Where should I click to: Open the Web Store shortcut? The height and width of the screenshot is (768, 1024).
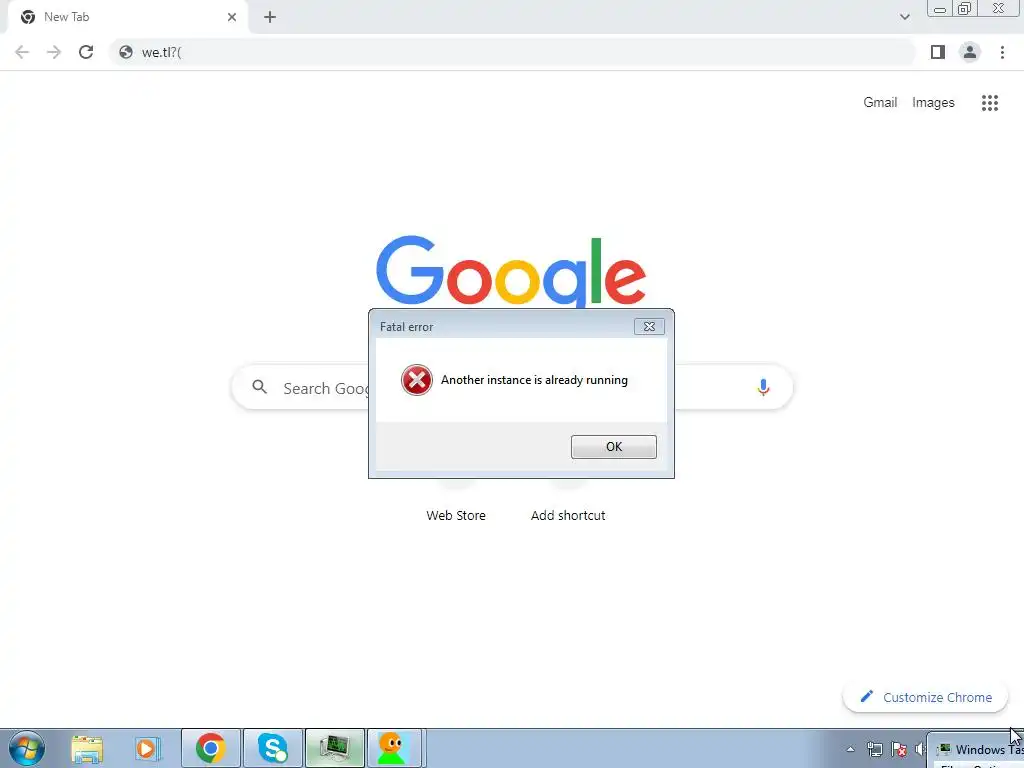coord(456,515)
